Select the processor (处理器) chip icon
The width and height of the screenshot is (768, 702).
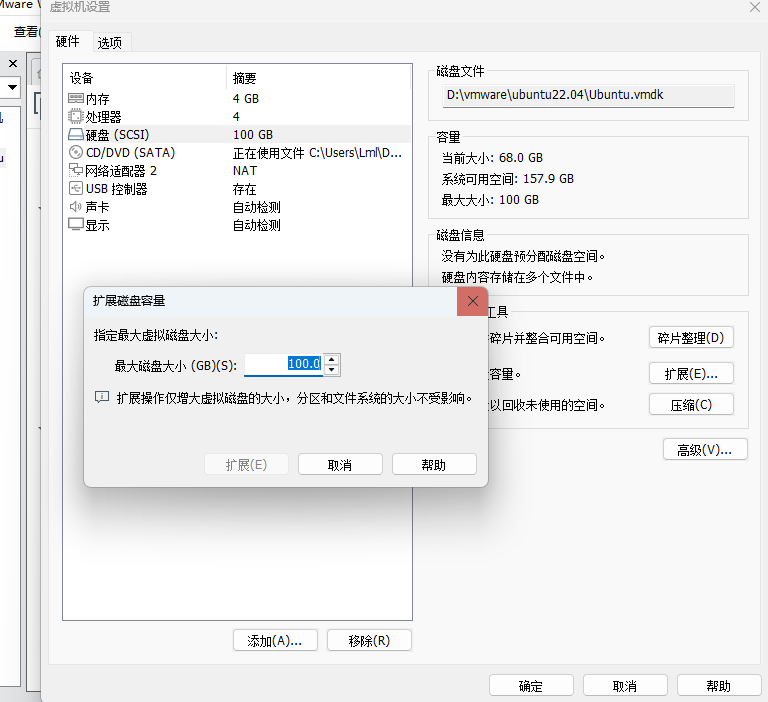click(x=75, y=117)
